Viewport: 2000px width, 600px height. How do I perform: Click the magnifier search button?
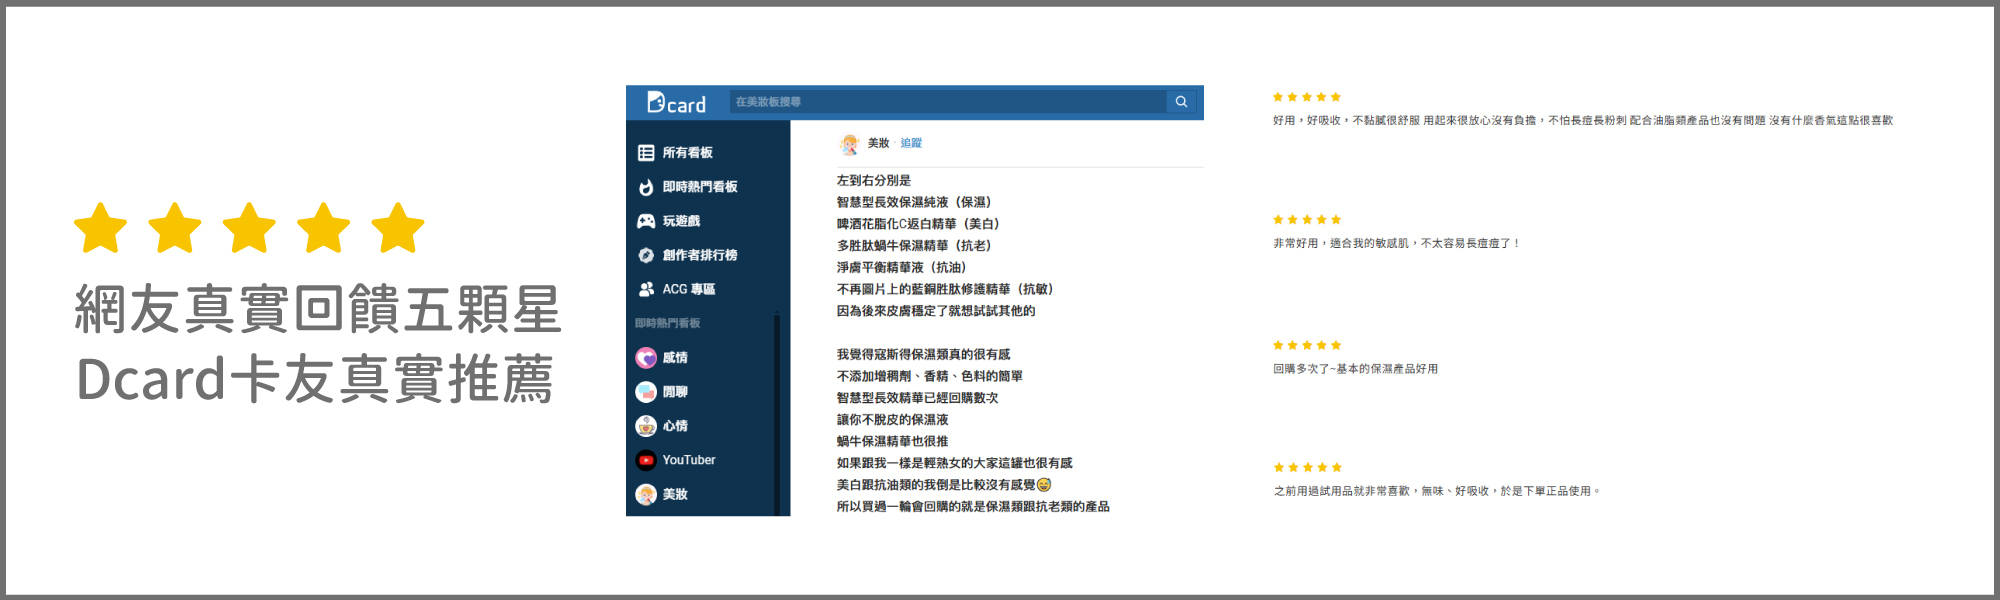[1181, 102]
